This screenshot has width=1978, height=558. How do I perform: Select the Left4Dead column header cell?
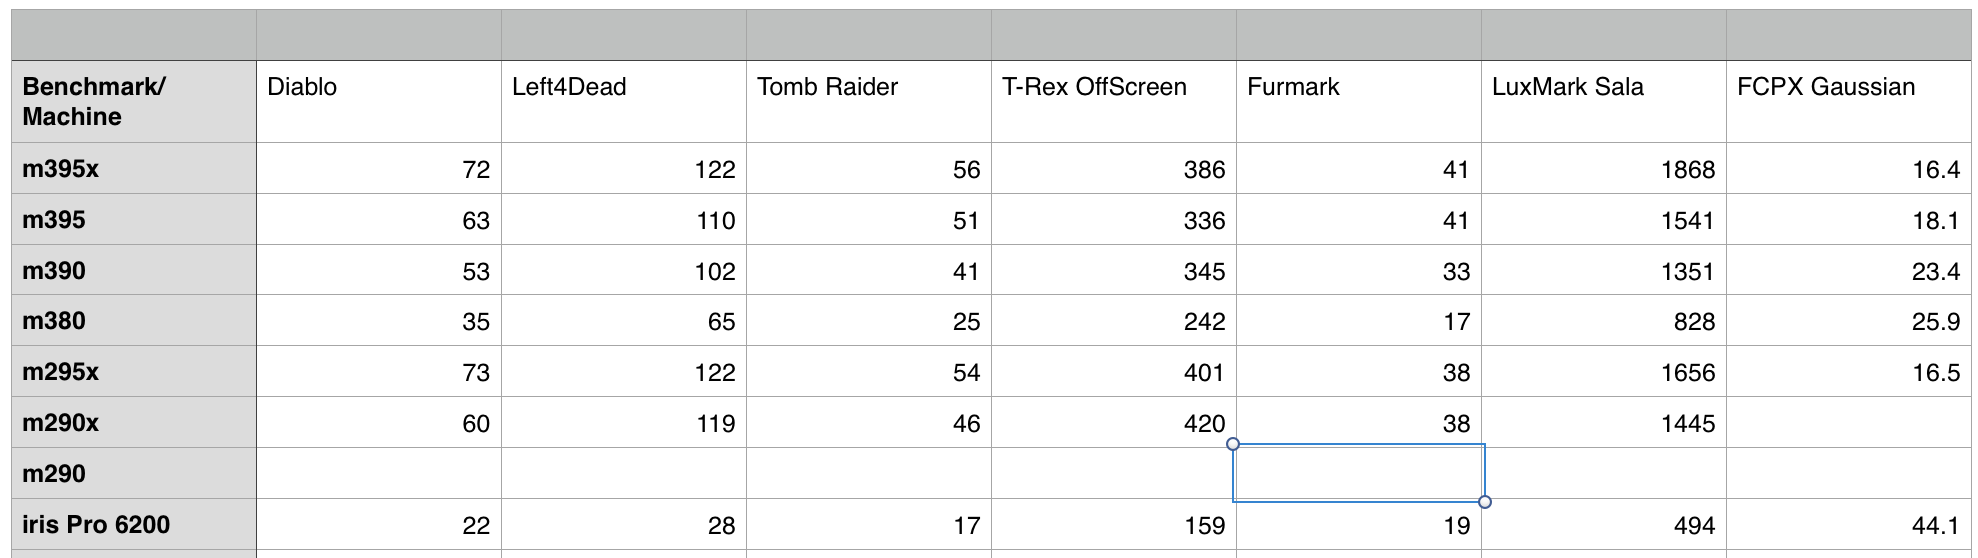(x=623, y=101)
